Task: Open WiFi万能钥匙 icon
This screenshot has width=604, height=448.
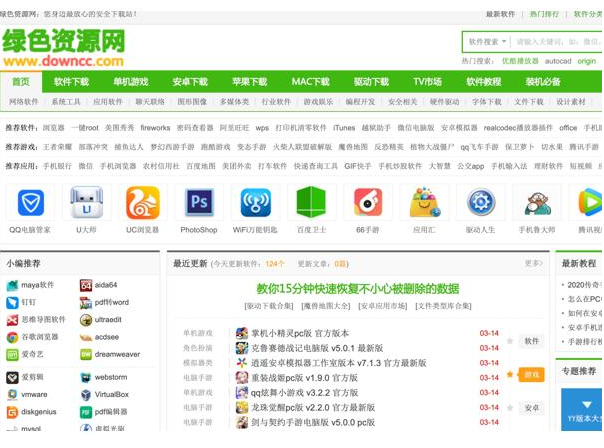Action: [x=255, y=203]
